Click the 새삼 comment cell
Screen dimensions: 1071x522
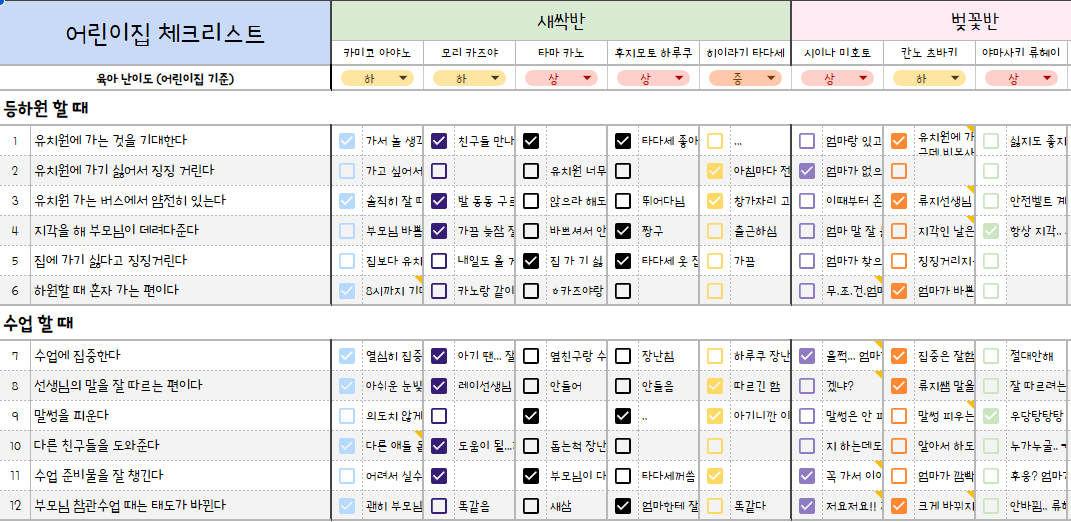coord(576,506)
